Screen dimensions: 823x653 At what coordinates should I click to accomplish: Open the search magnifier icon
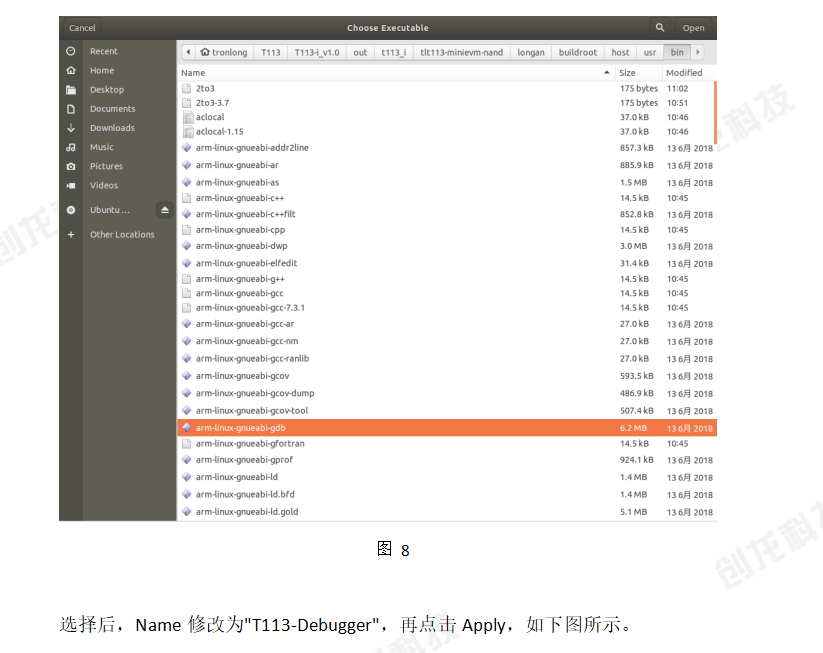pos(660,27)
